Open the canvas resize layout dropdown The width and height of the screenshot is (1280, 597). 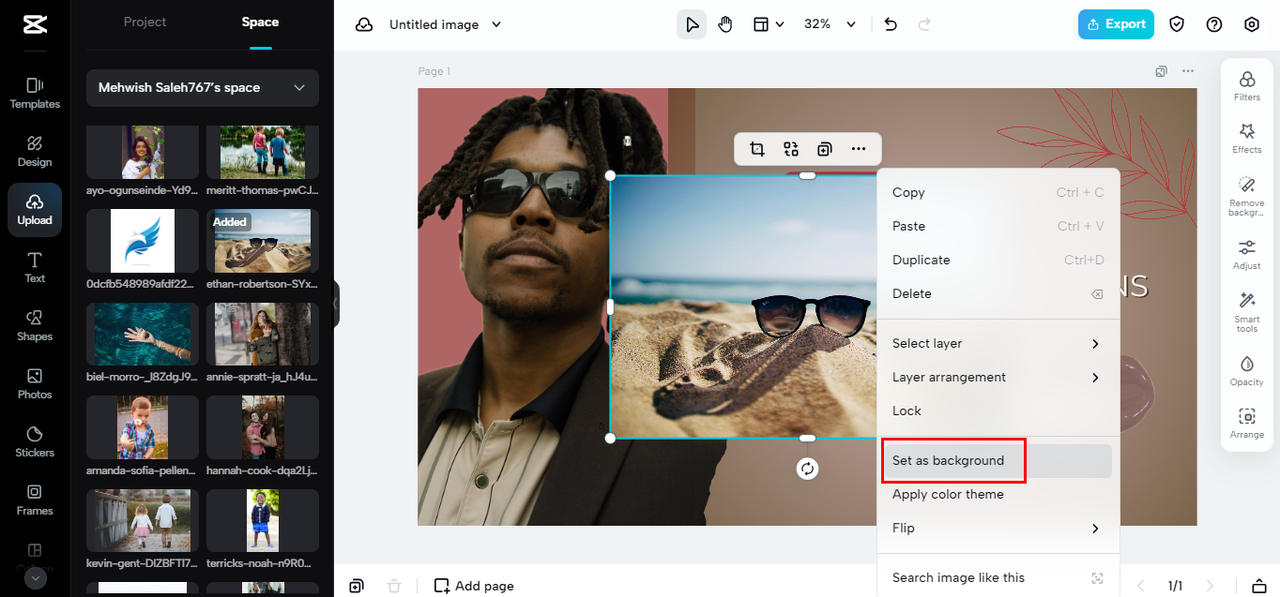768,24
